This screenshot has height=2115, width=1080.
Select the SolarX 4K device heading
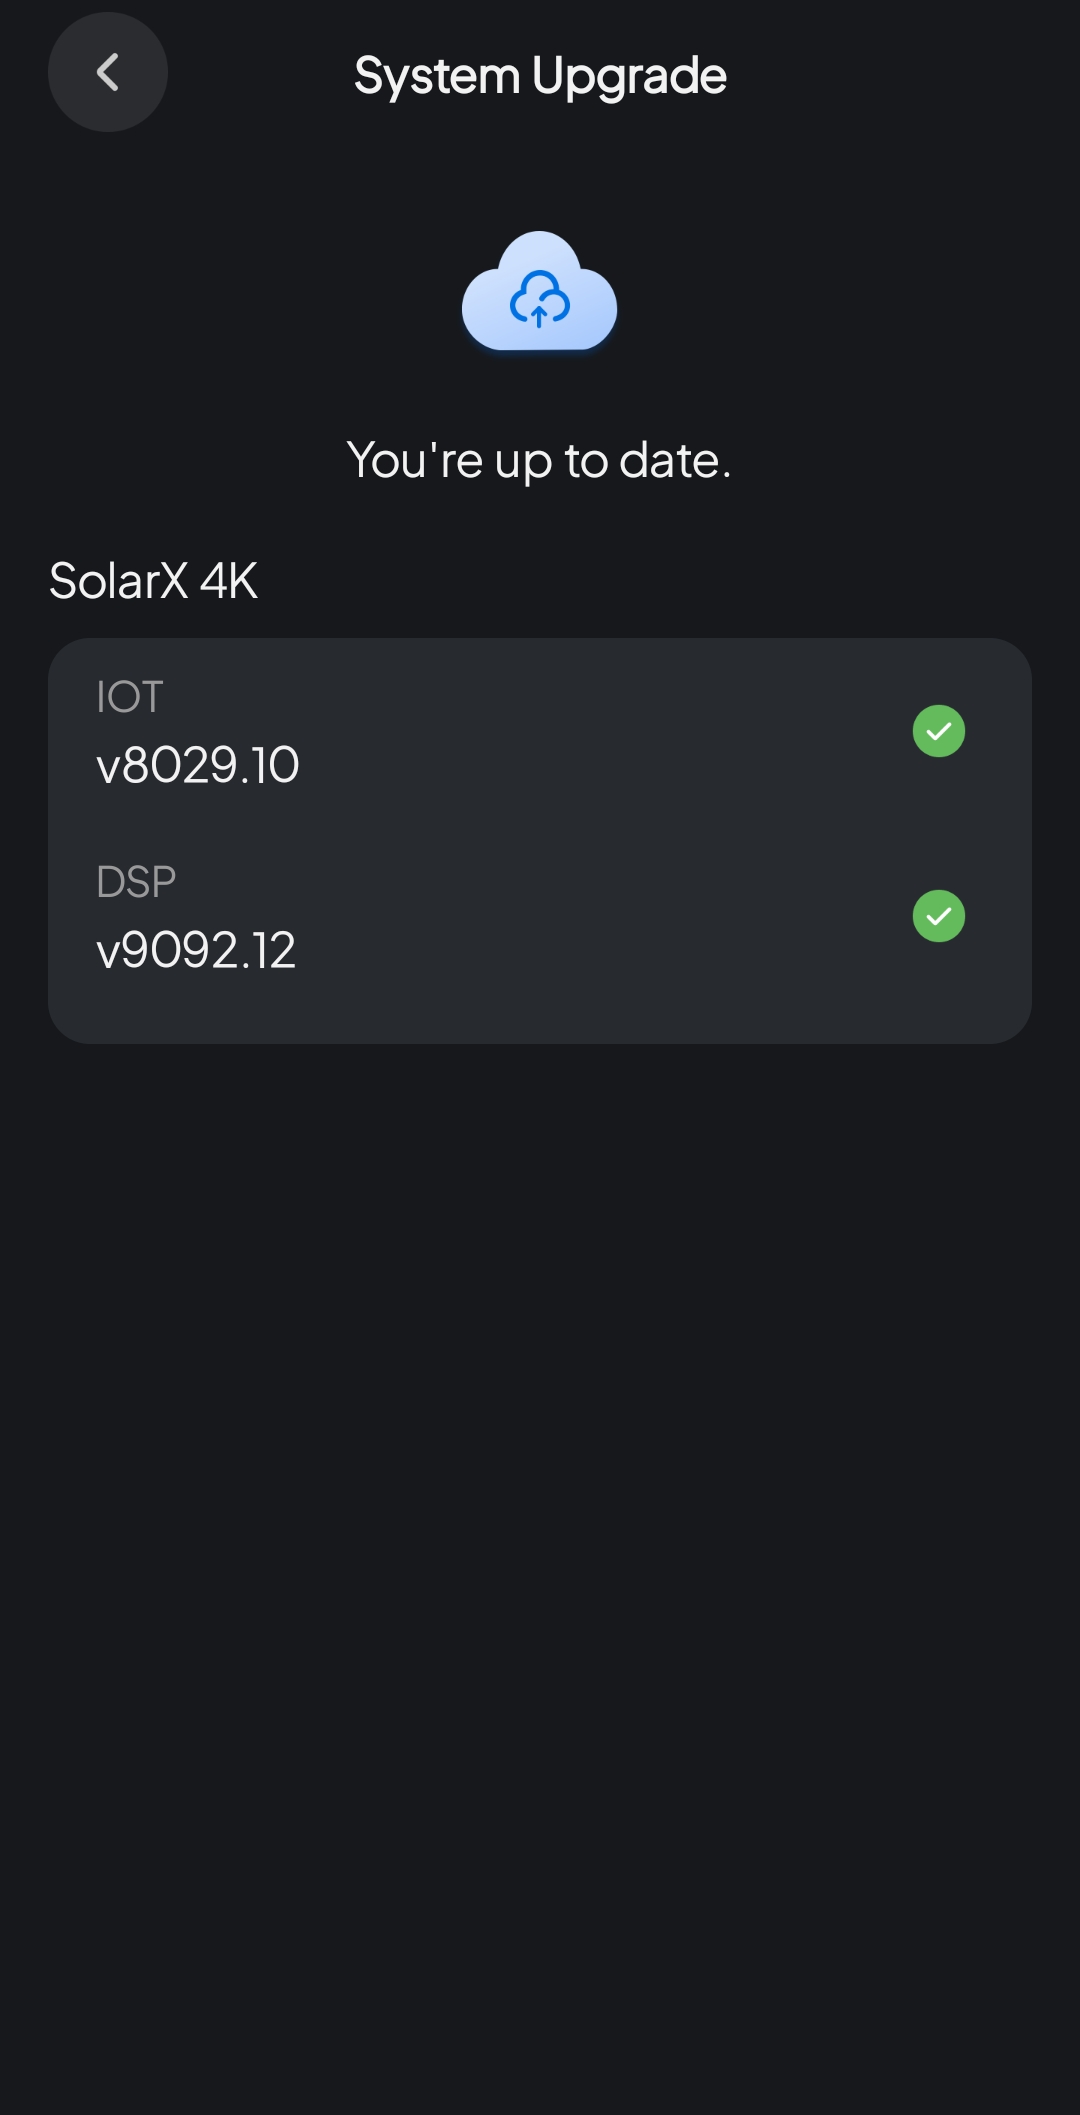tap(153, 581)
